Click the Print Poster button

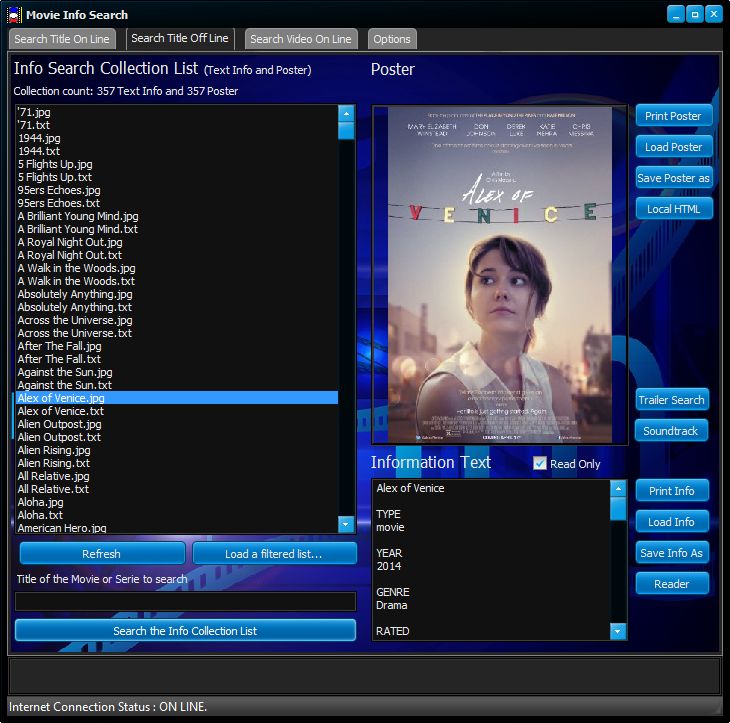(673, 116)
